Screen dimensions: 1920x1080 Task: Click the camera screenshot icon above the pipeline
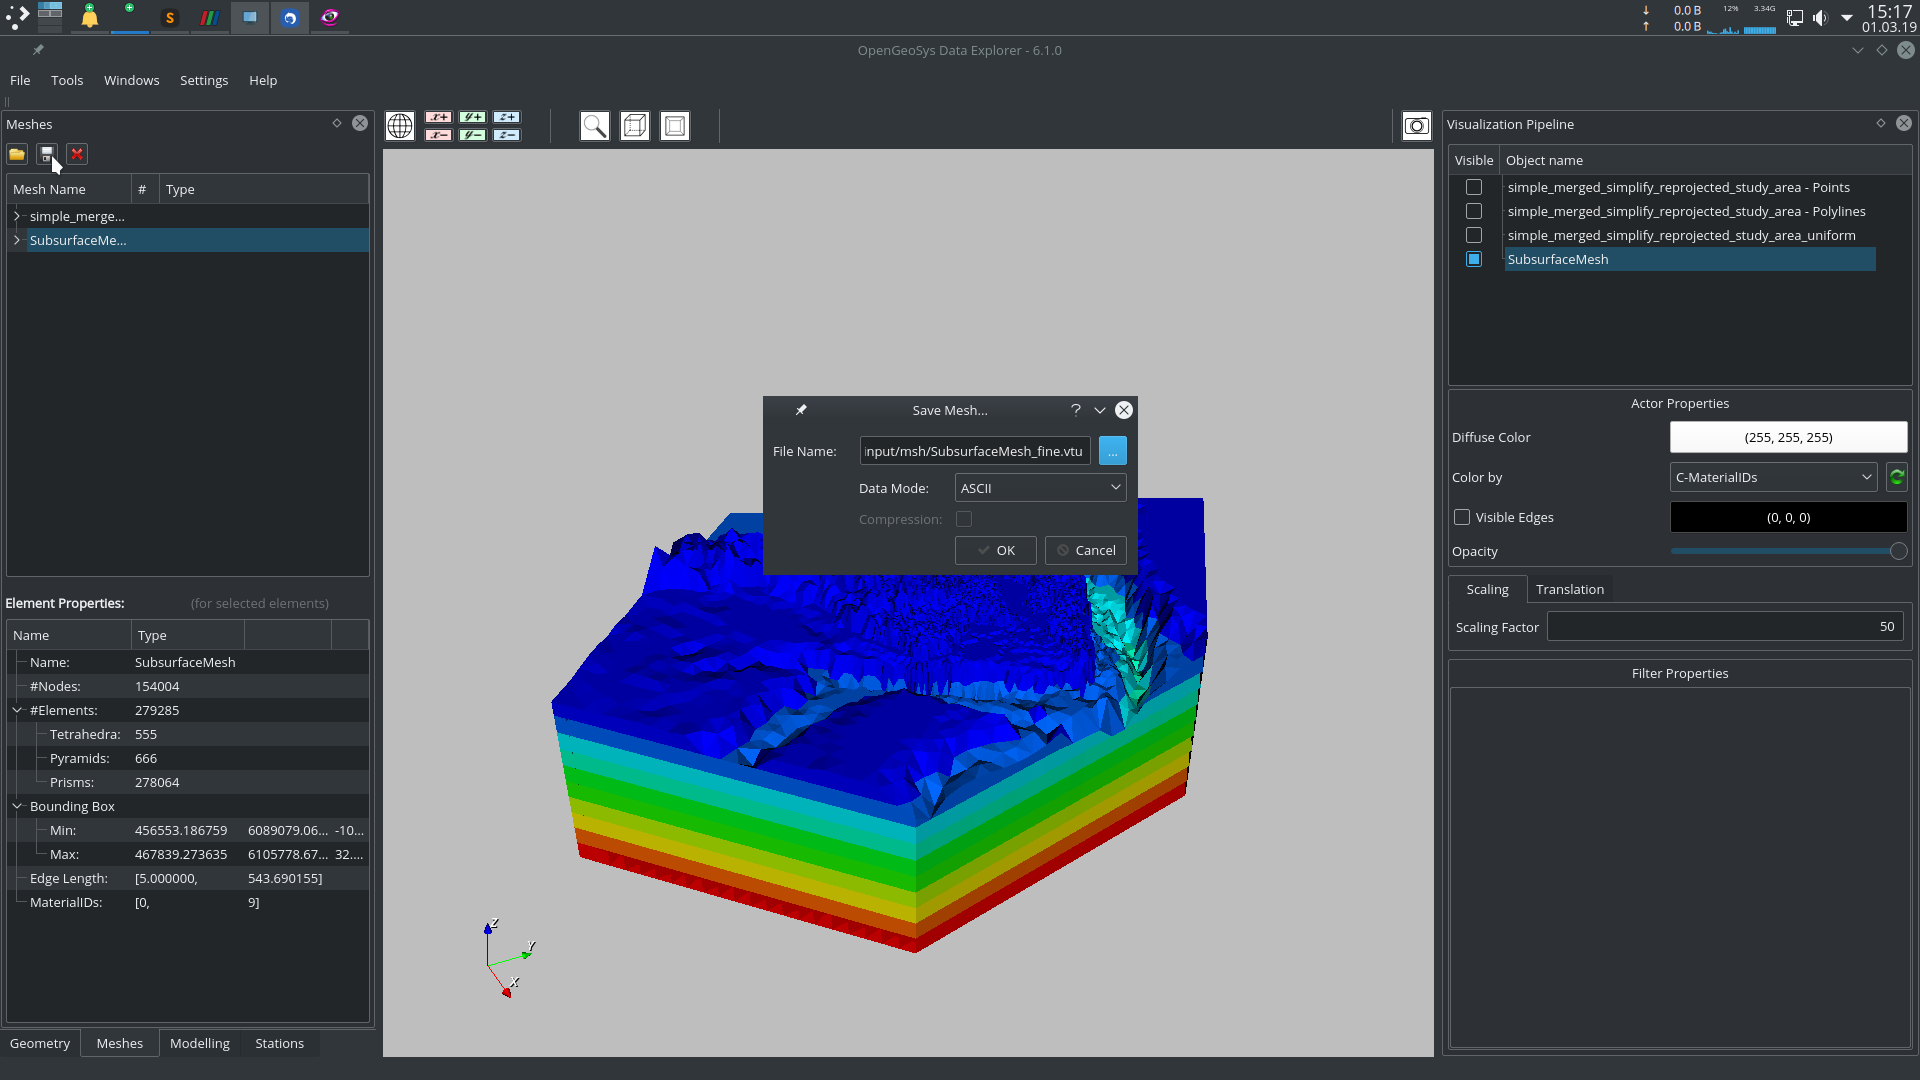1417,126
